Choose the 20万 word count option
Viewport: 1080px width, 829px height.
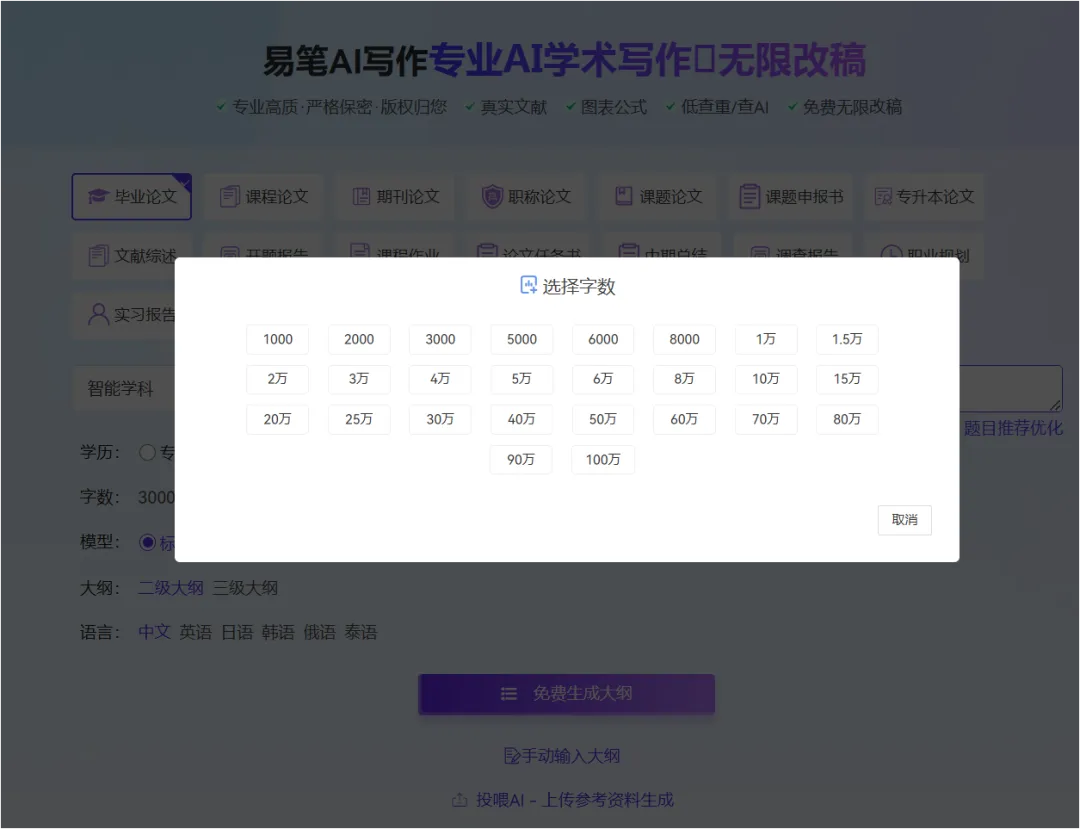coord(278,419)
